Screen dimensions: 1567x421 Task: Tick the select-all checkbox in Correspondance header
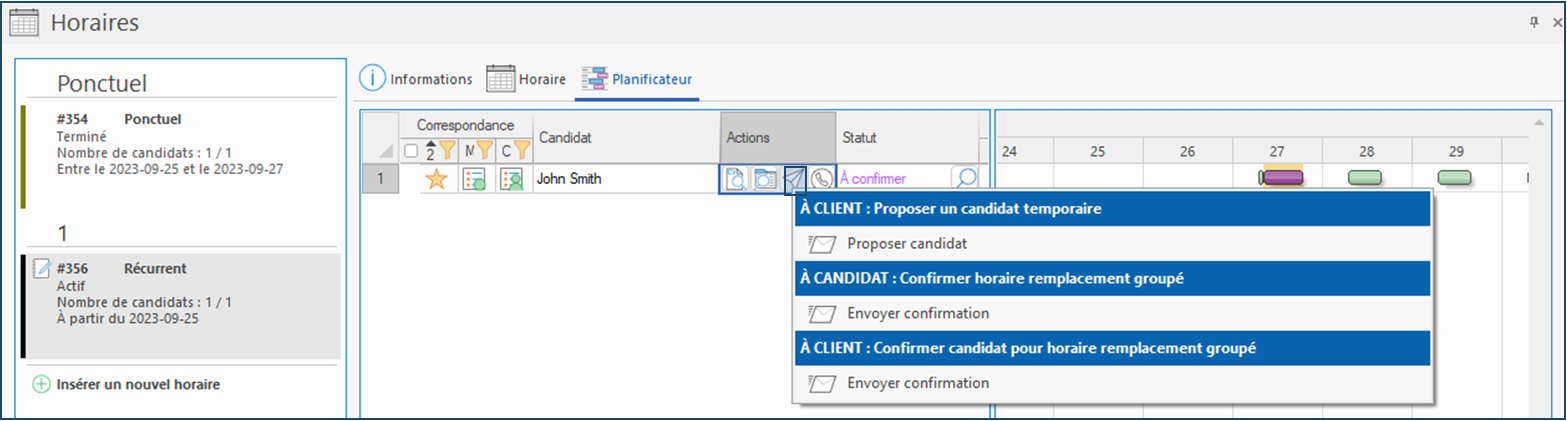coord(412,151)
